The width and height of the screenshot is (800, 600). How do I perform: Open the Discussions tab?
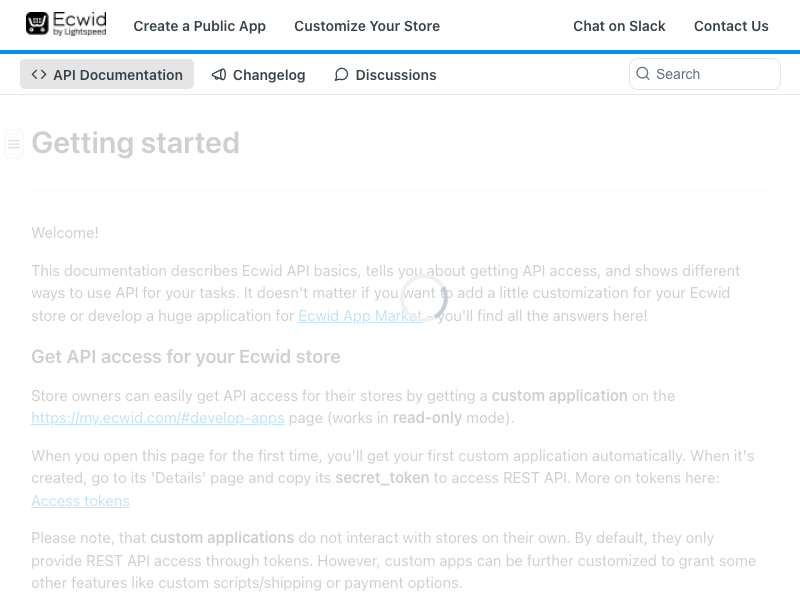[x=385, y=74]
